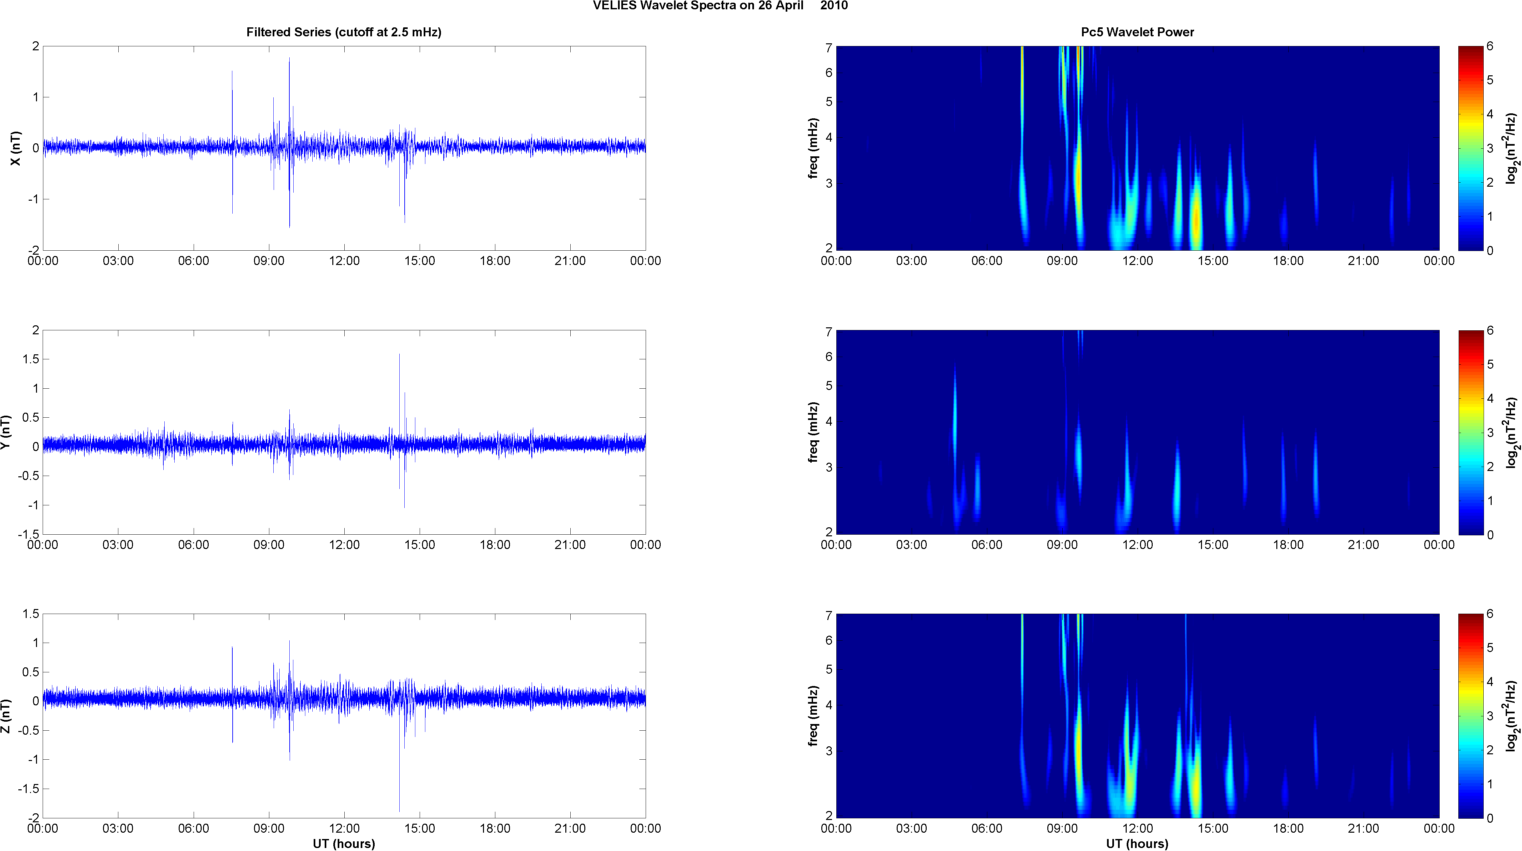Image resolution: width=1522 pixels, height=851 pixels.
Task: Click 'UT (hours)' label under the Z time series
Action: 344,844
